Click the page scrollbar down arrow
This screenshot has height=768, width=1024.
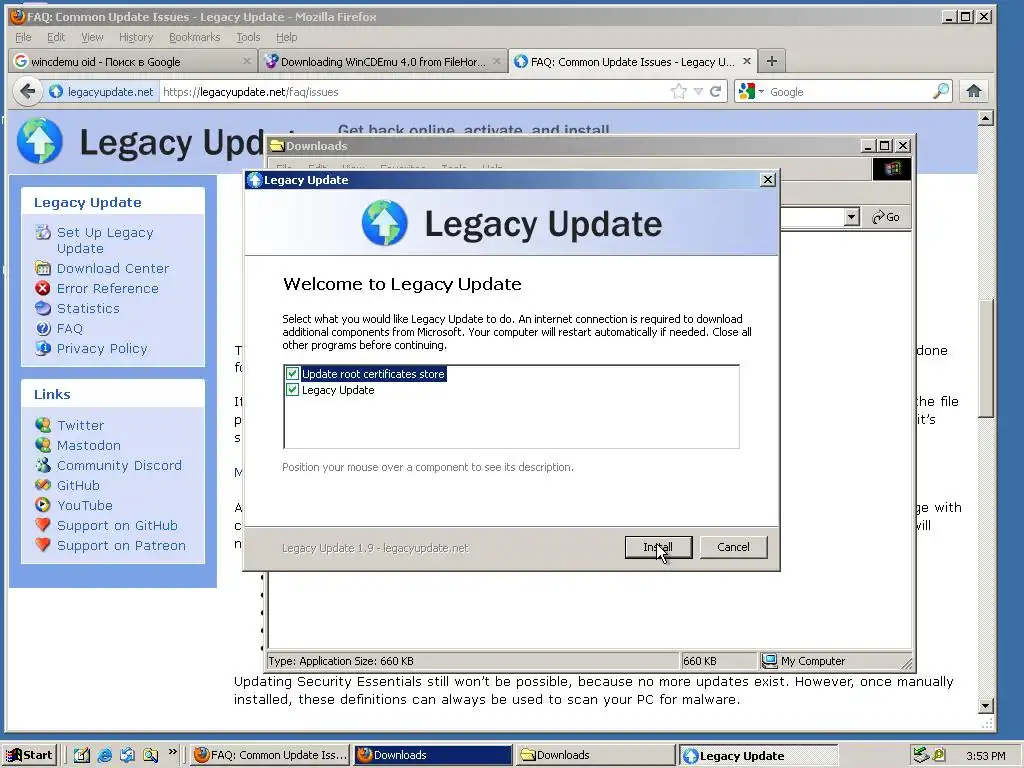pyautogui.click(x=986, y=705)
